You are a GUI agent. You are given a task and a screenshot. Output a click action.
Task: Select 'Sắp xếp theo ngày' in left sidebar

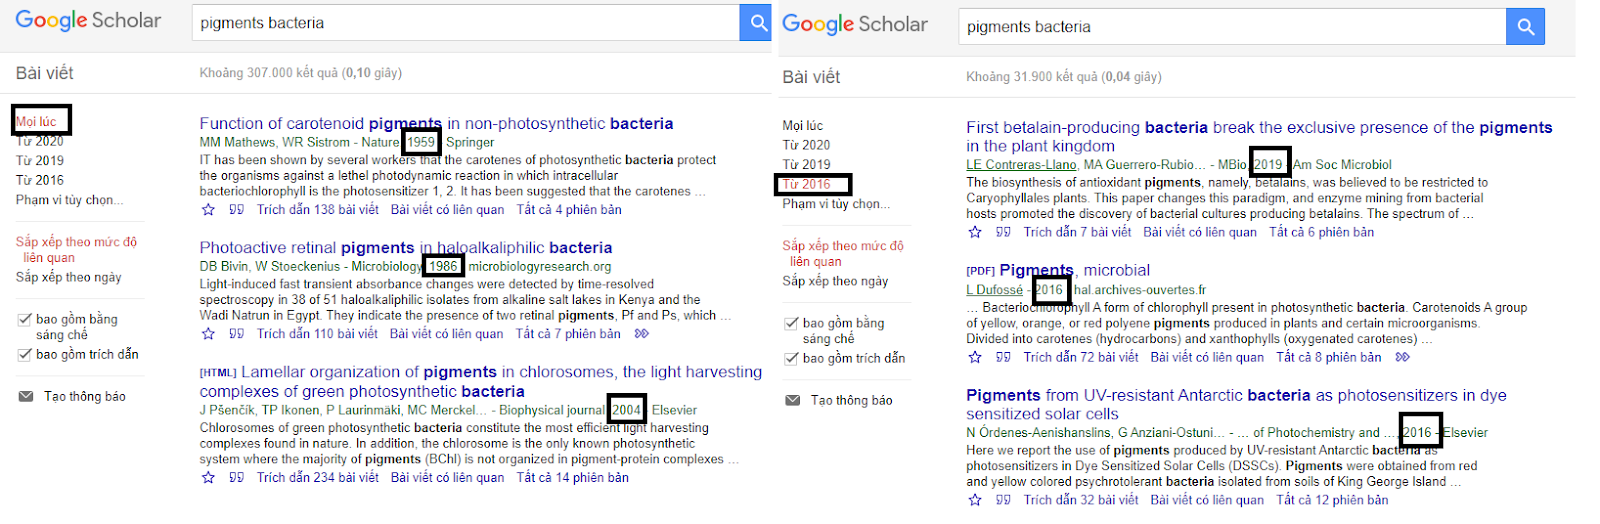[x=69, y=277]
